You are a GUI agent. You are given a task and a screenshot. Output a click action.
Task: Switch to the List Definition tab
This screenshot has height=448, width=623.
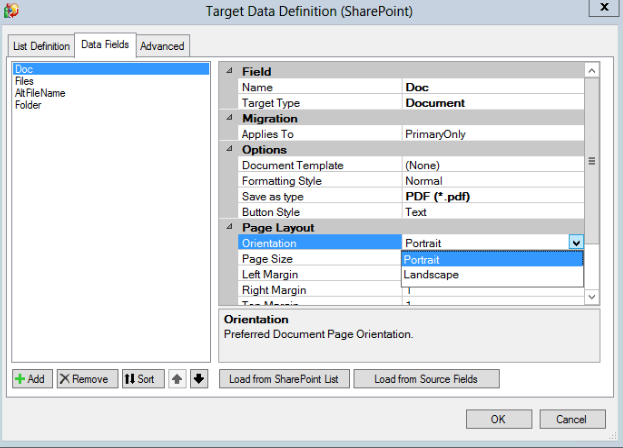tap(41, 46)
